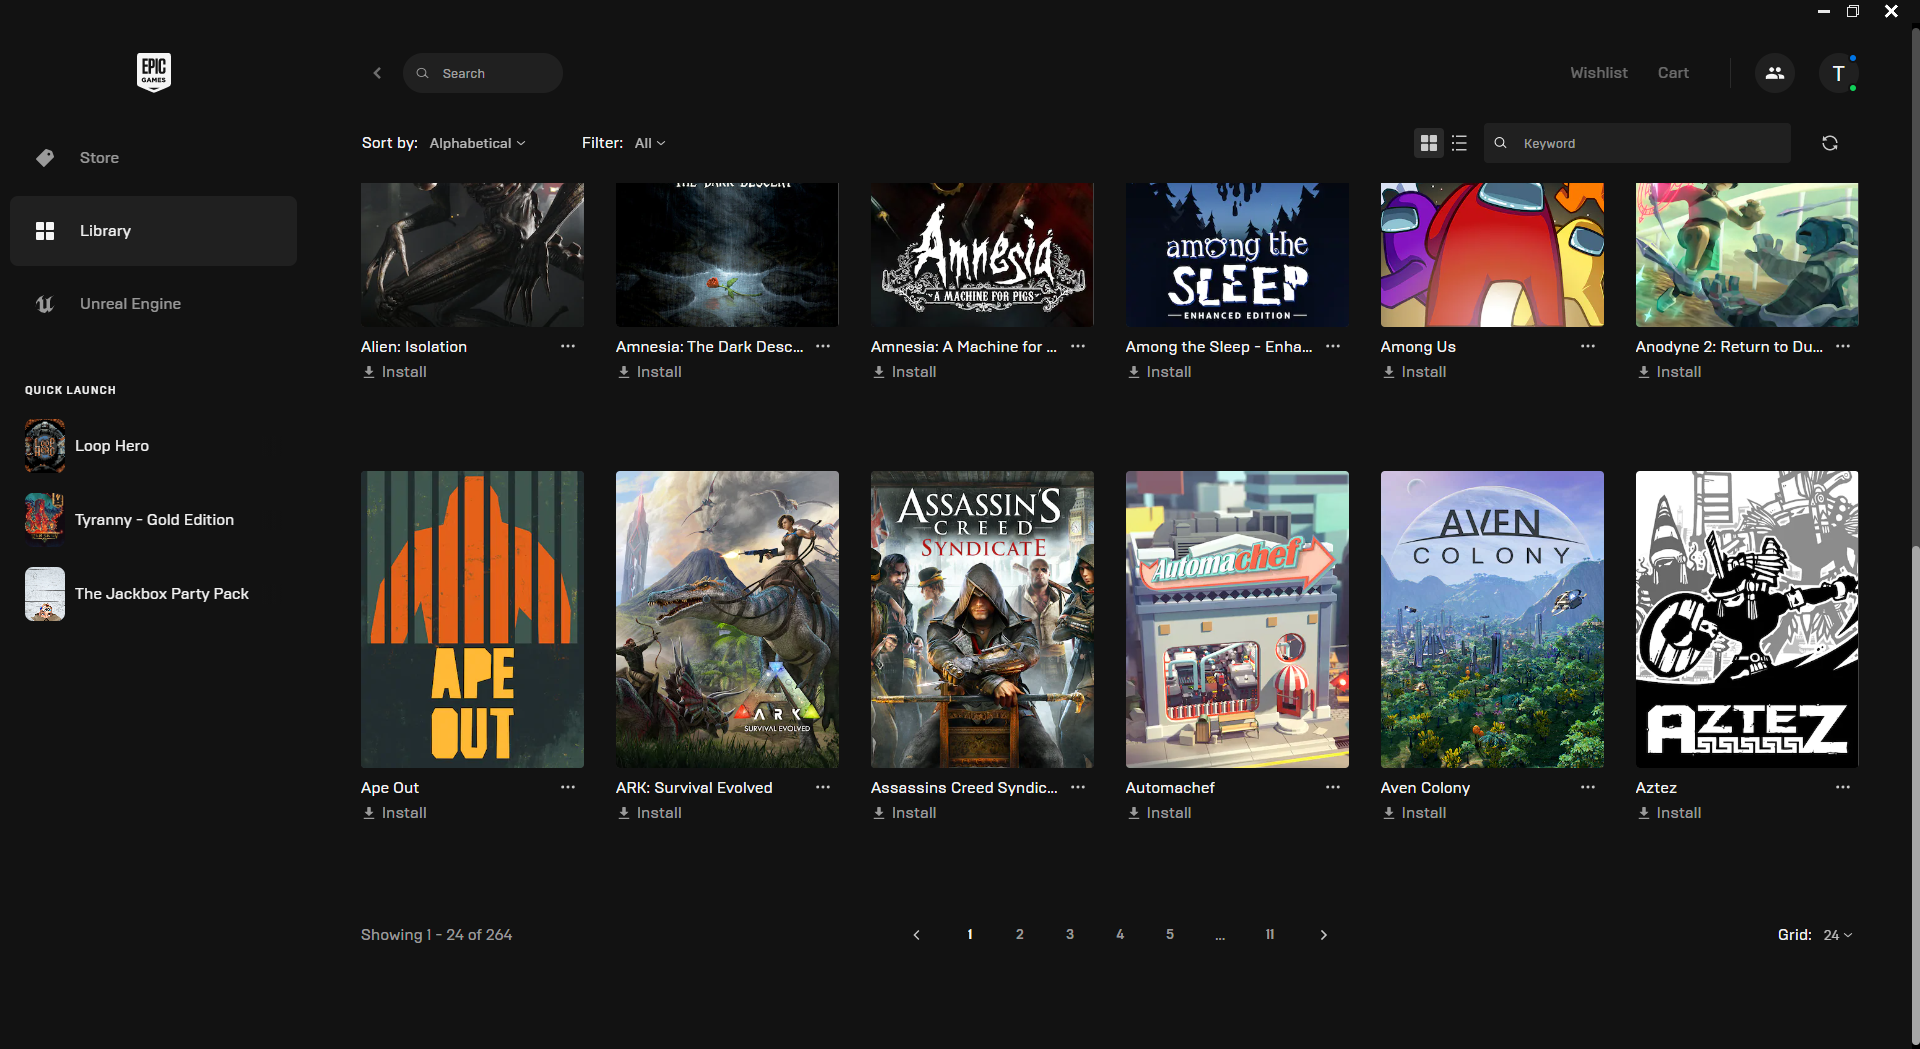Refresh the library list
The width and height of the screenshot is (1920, 1049).
pyautogui.click(x=1830, y=143)
